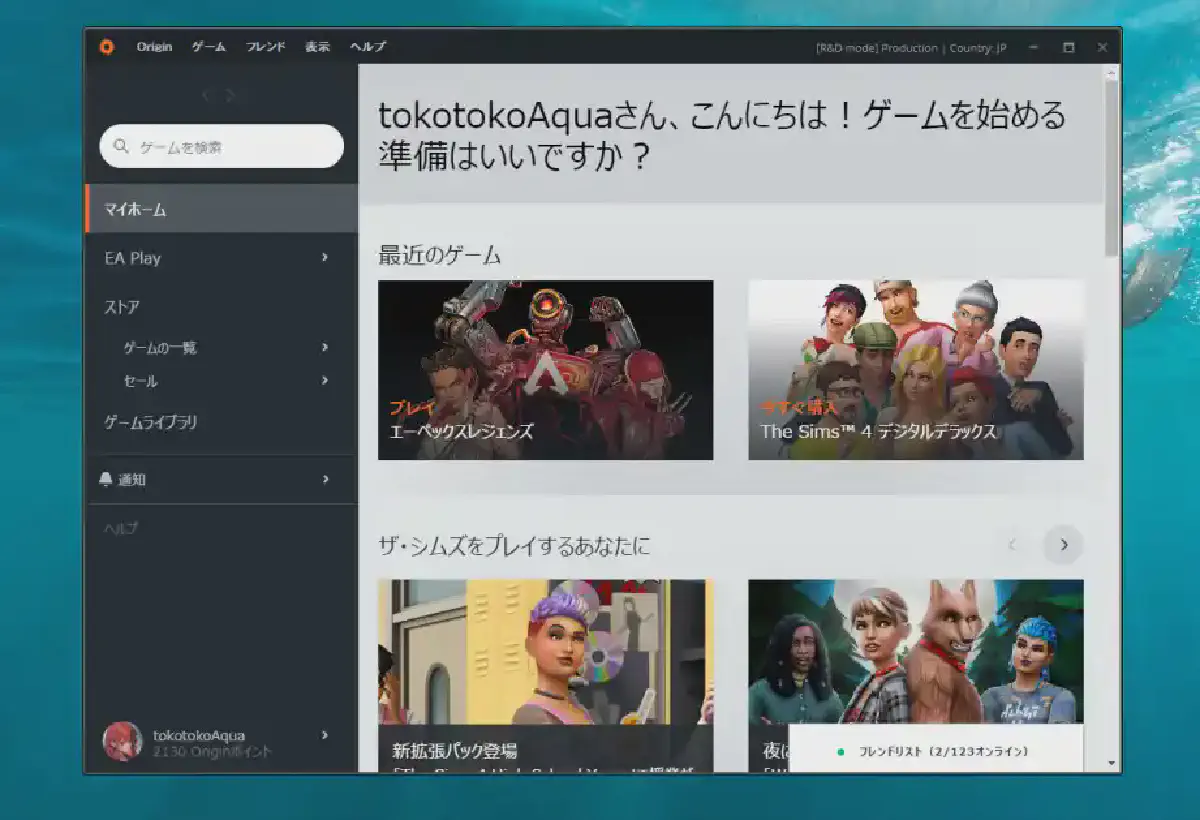This screenshot has width=1200, height=820.
Task: Click the Origin logo icon
Action: [106, 46]
